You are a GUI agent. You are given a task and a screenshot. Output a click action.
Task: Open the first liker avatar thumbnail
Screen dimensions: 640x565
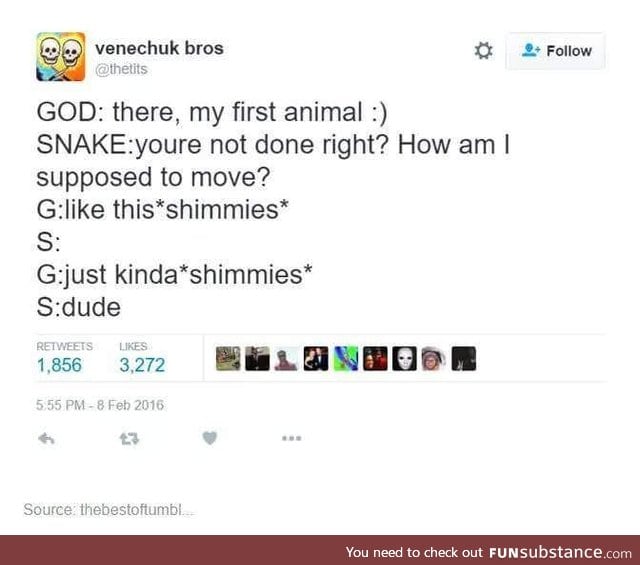tap(228, 358)
